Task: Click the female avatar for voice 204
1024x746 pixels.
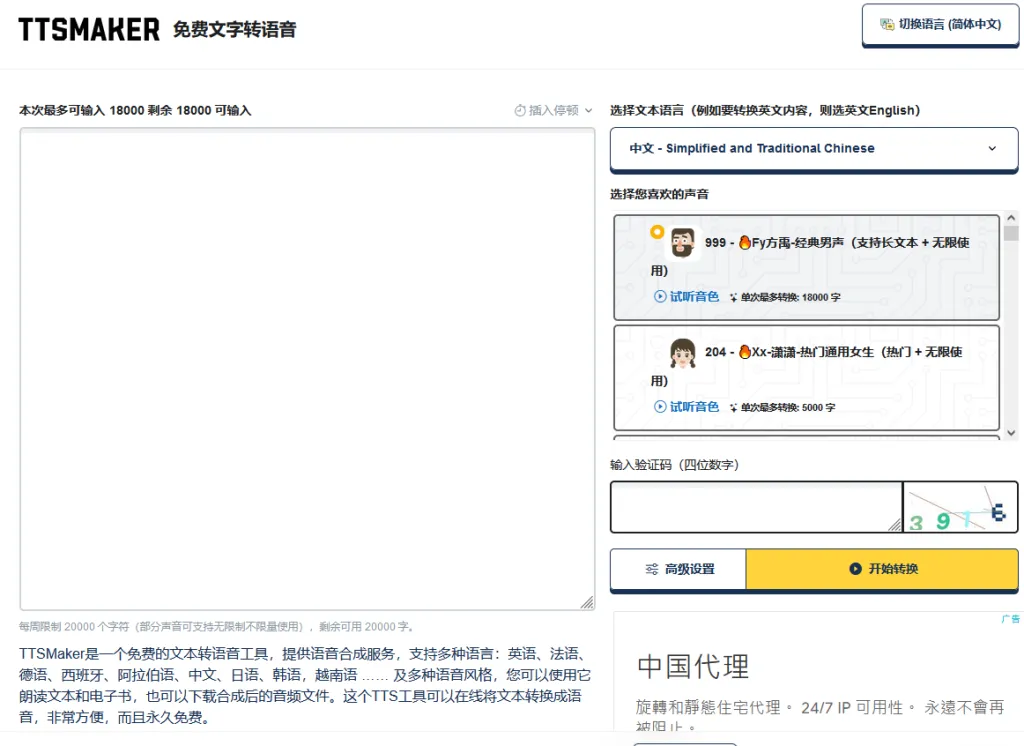Action: pyautogui.click(x=682, y=353)
